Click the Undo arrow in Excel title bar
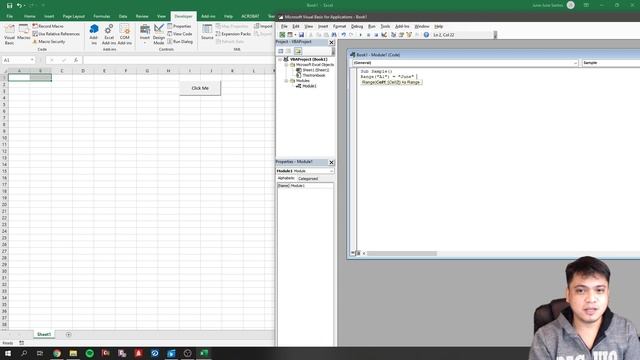Image resolution: width=640 pixels, height=360 pixels. [x=19, y=5]
